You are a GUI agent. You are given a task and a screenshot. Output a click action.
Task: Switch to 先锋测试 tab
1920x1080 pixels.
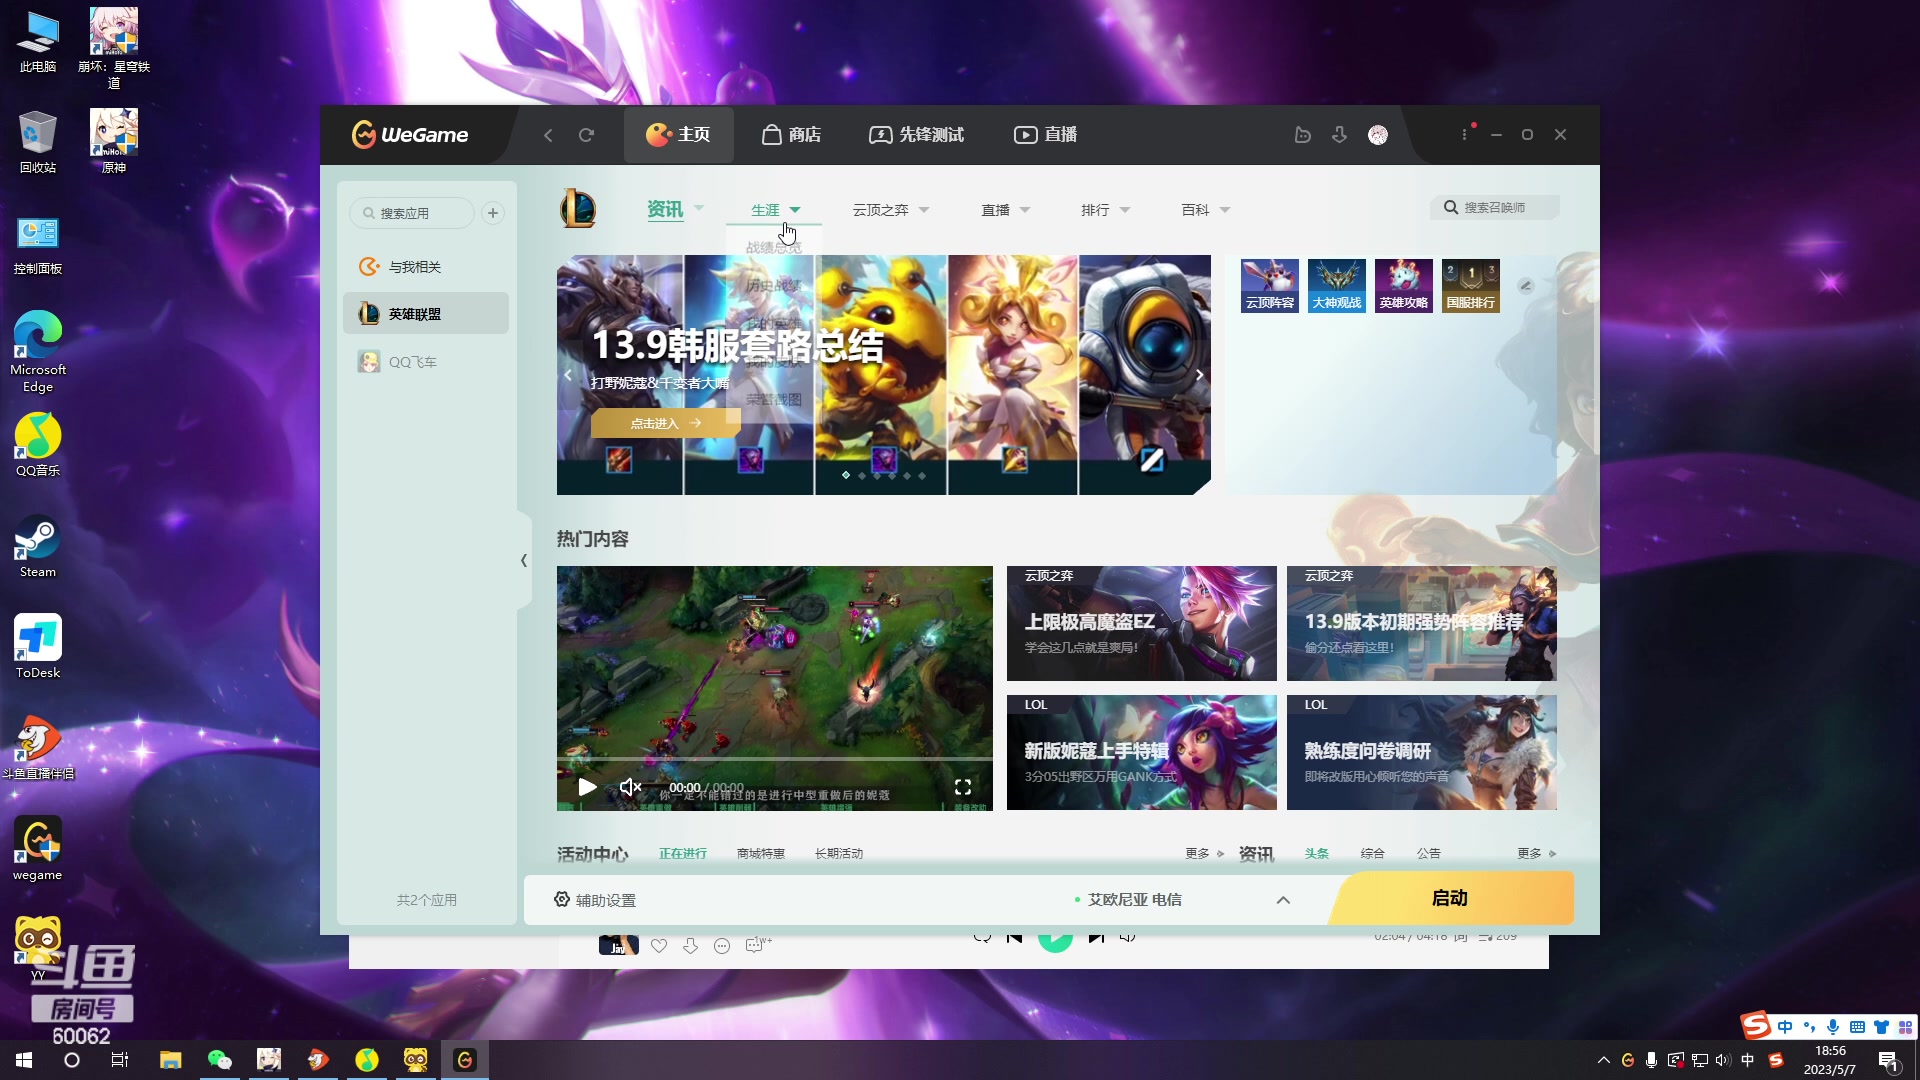pos(916,135)
